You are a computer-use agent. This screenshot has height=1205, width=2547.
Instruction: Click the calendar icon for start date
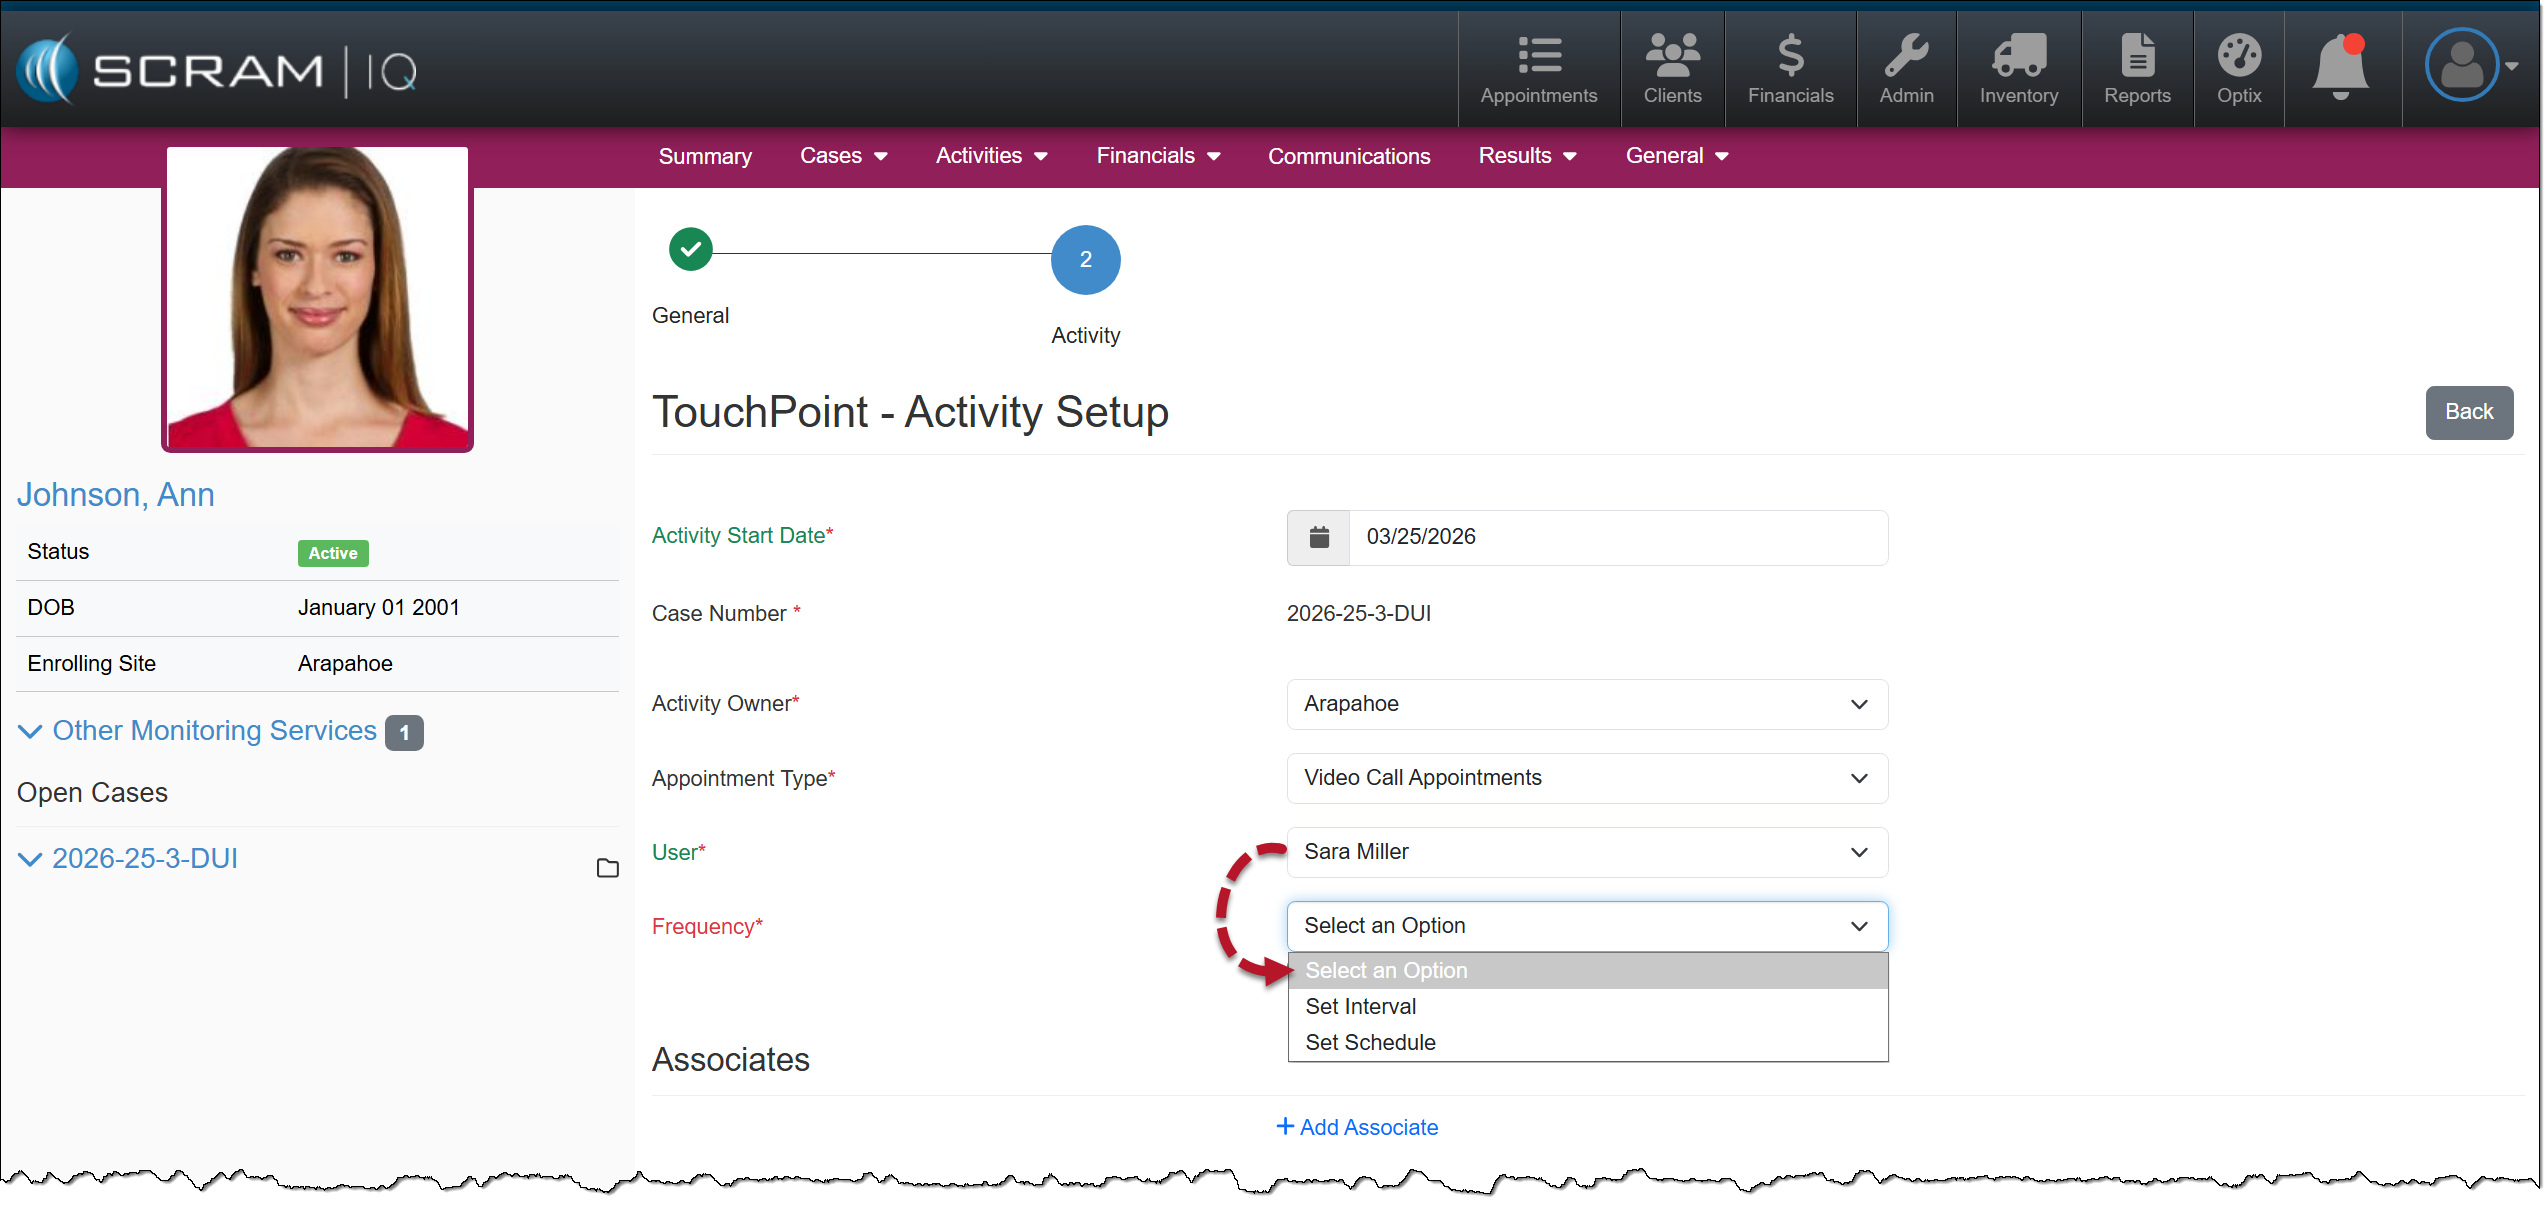(x=1318, y=537)
